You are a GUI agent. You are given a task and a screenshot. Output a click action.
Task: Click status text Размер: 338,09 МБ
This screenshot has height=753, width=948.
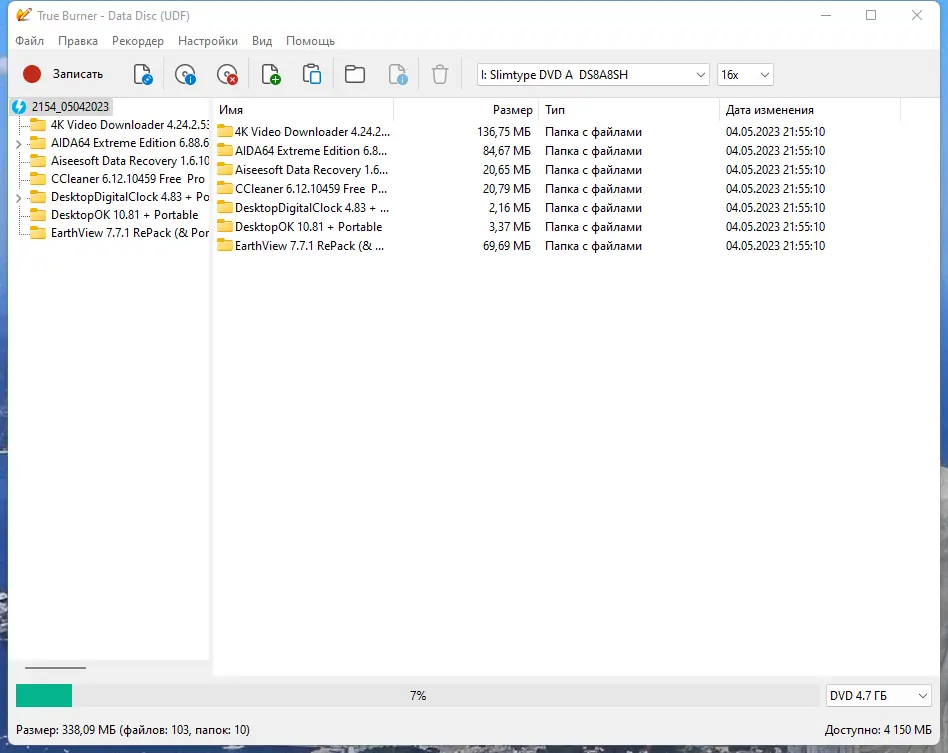click(65, 730)
